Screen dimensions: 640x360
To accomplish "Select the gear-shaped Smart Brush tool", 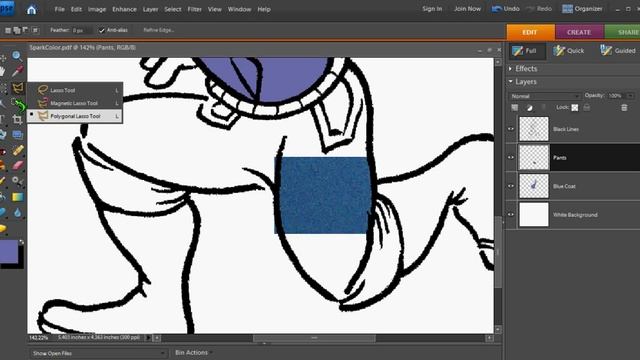I will click(17, 181).
